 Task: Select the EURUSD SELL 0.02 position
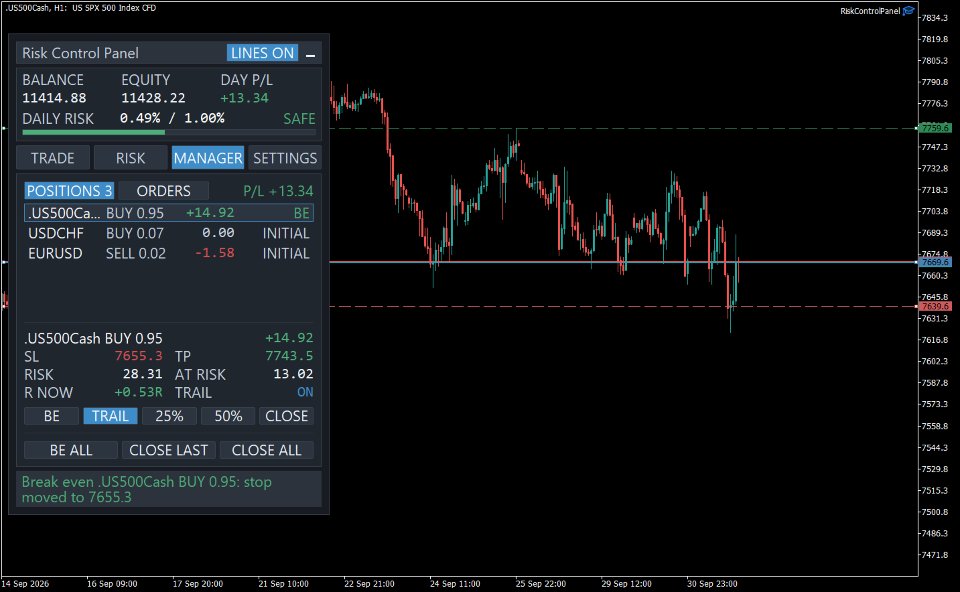(x=169, y=253)
